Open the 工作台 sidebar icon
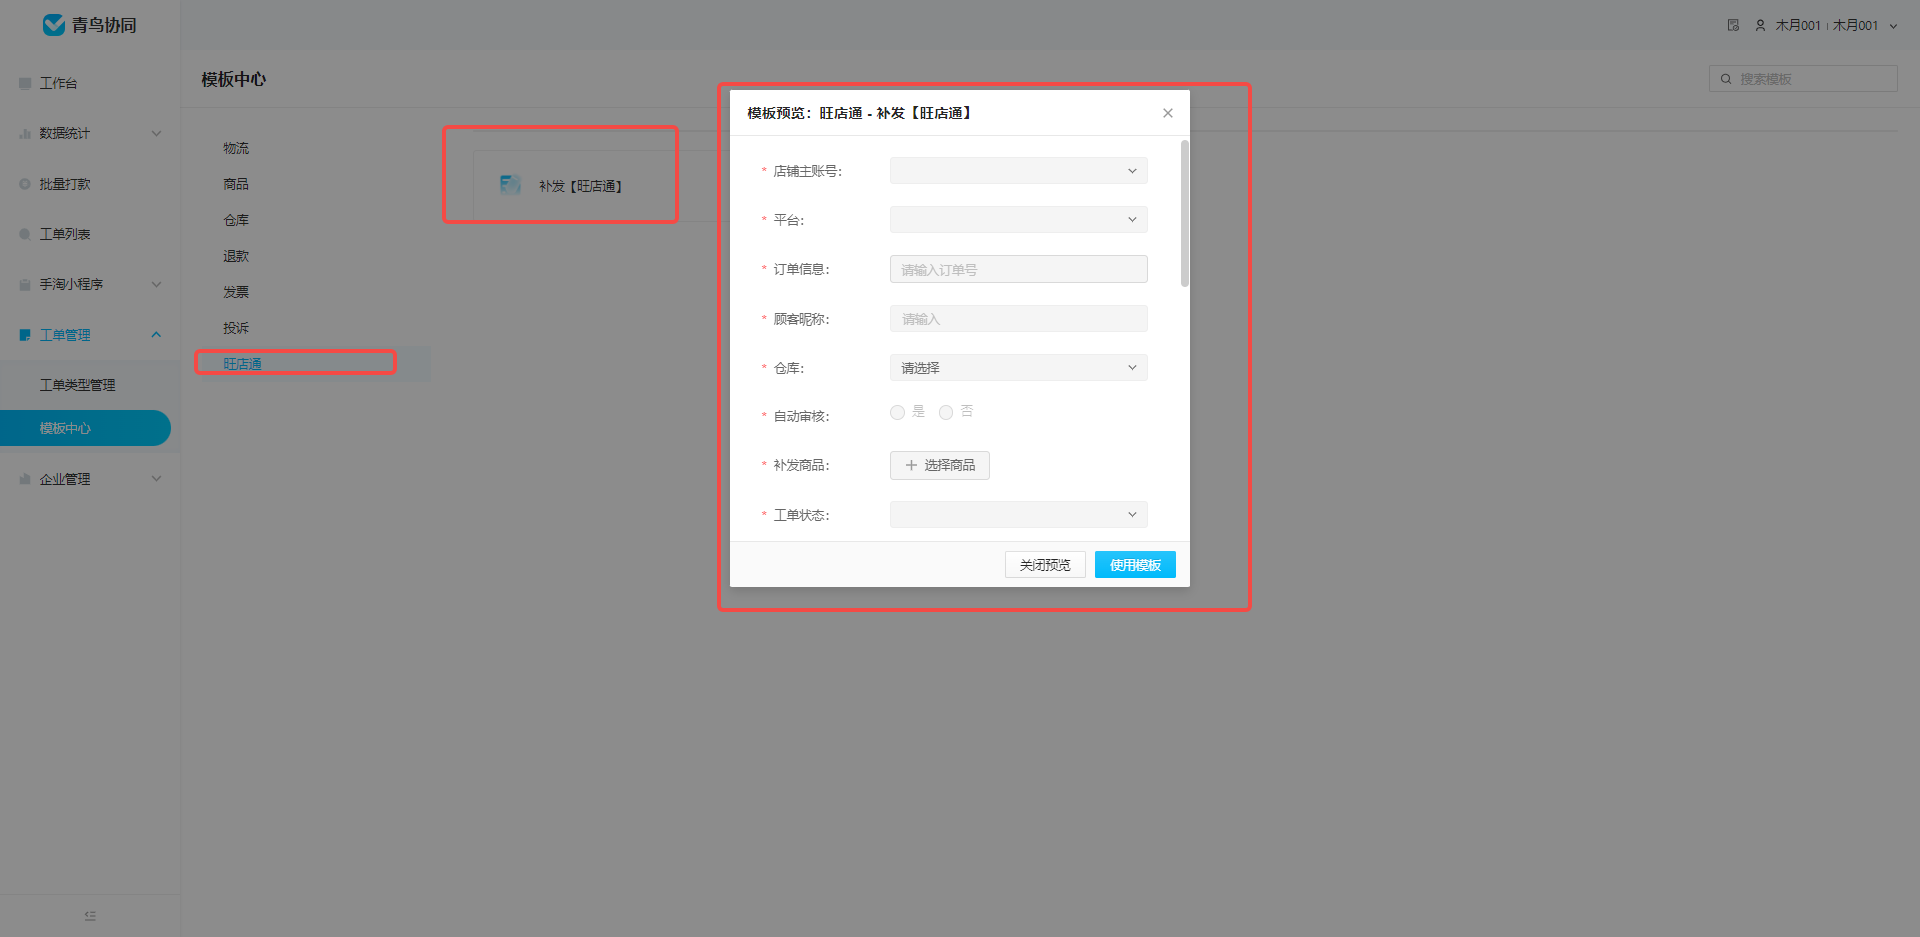1920x937 pixels. [25, 84]
